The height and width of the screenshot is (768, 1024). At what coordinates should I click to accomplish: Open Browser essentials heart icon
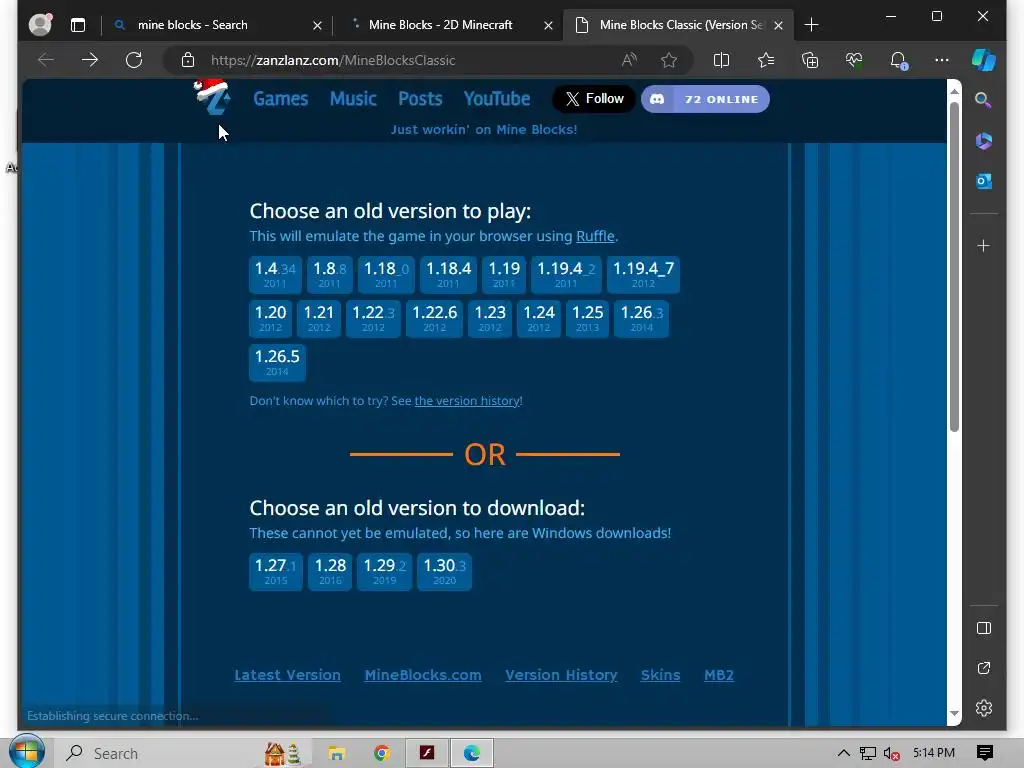coord(854,60)
